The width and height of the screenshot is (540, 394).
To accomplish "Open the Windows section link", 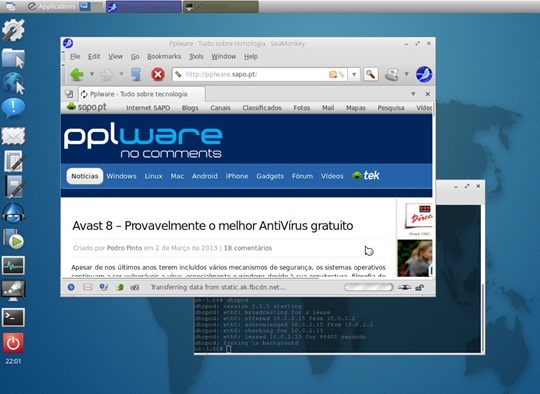I will pyautogui.click(x=121, y=176).
